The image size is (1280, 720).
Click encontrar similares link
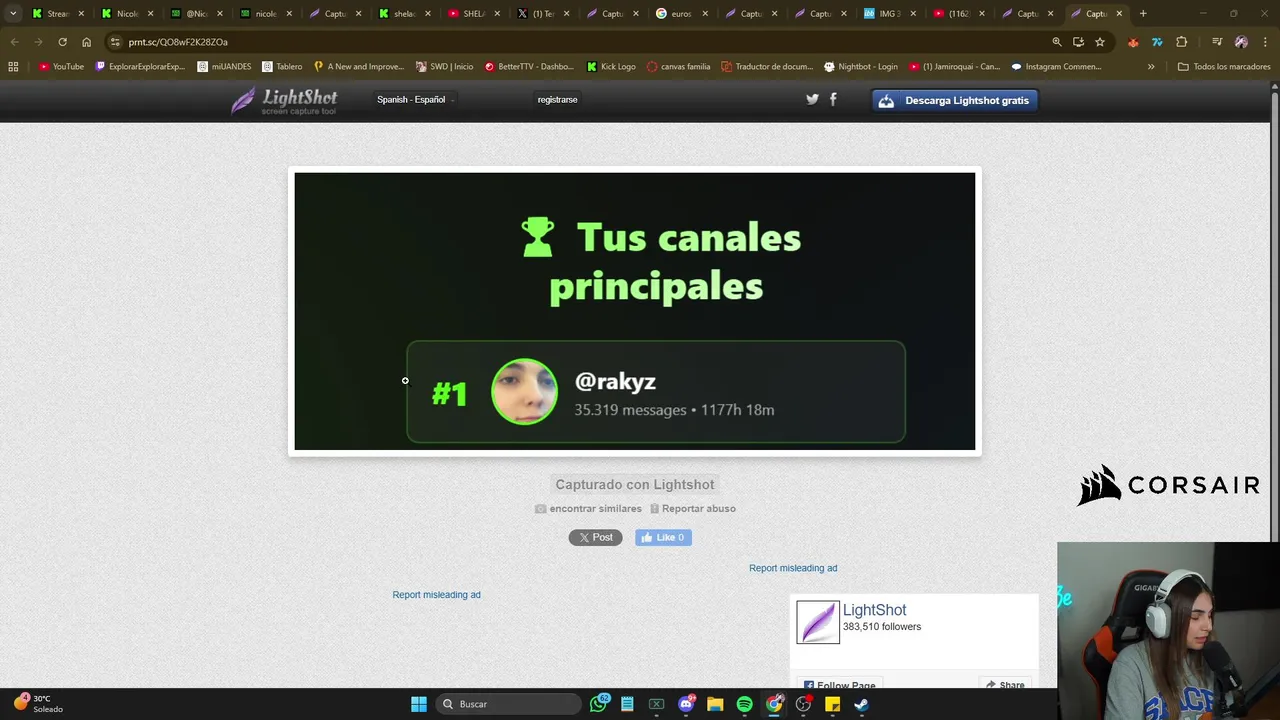click(x=588, y=508)
